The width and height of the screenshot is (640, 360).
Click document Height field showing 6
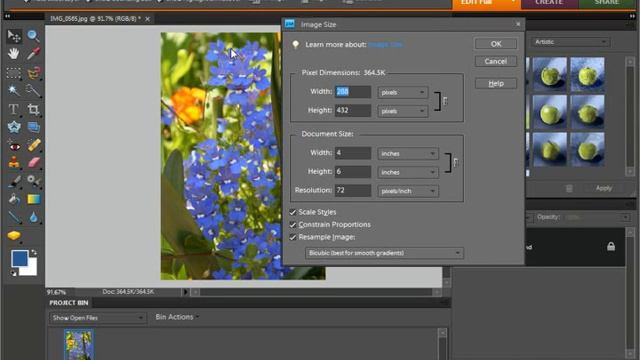coord(353,172)
